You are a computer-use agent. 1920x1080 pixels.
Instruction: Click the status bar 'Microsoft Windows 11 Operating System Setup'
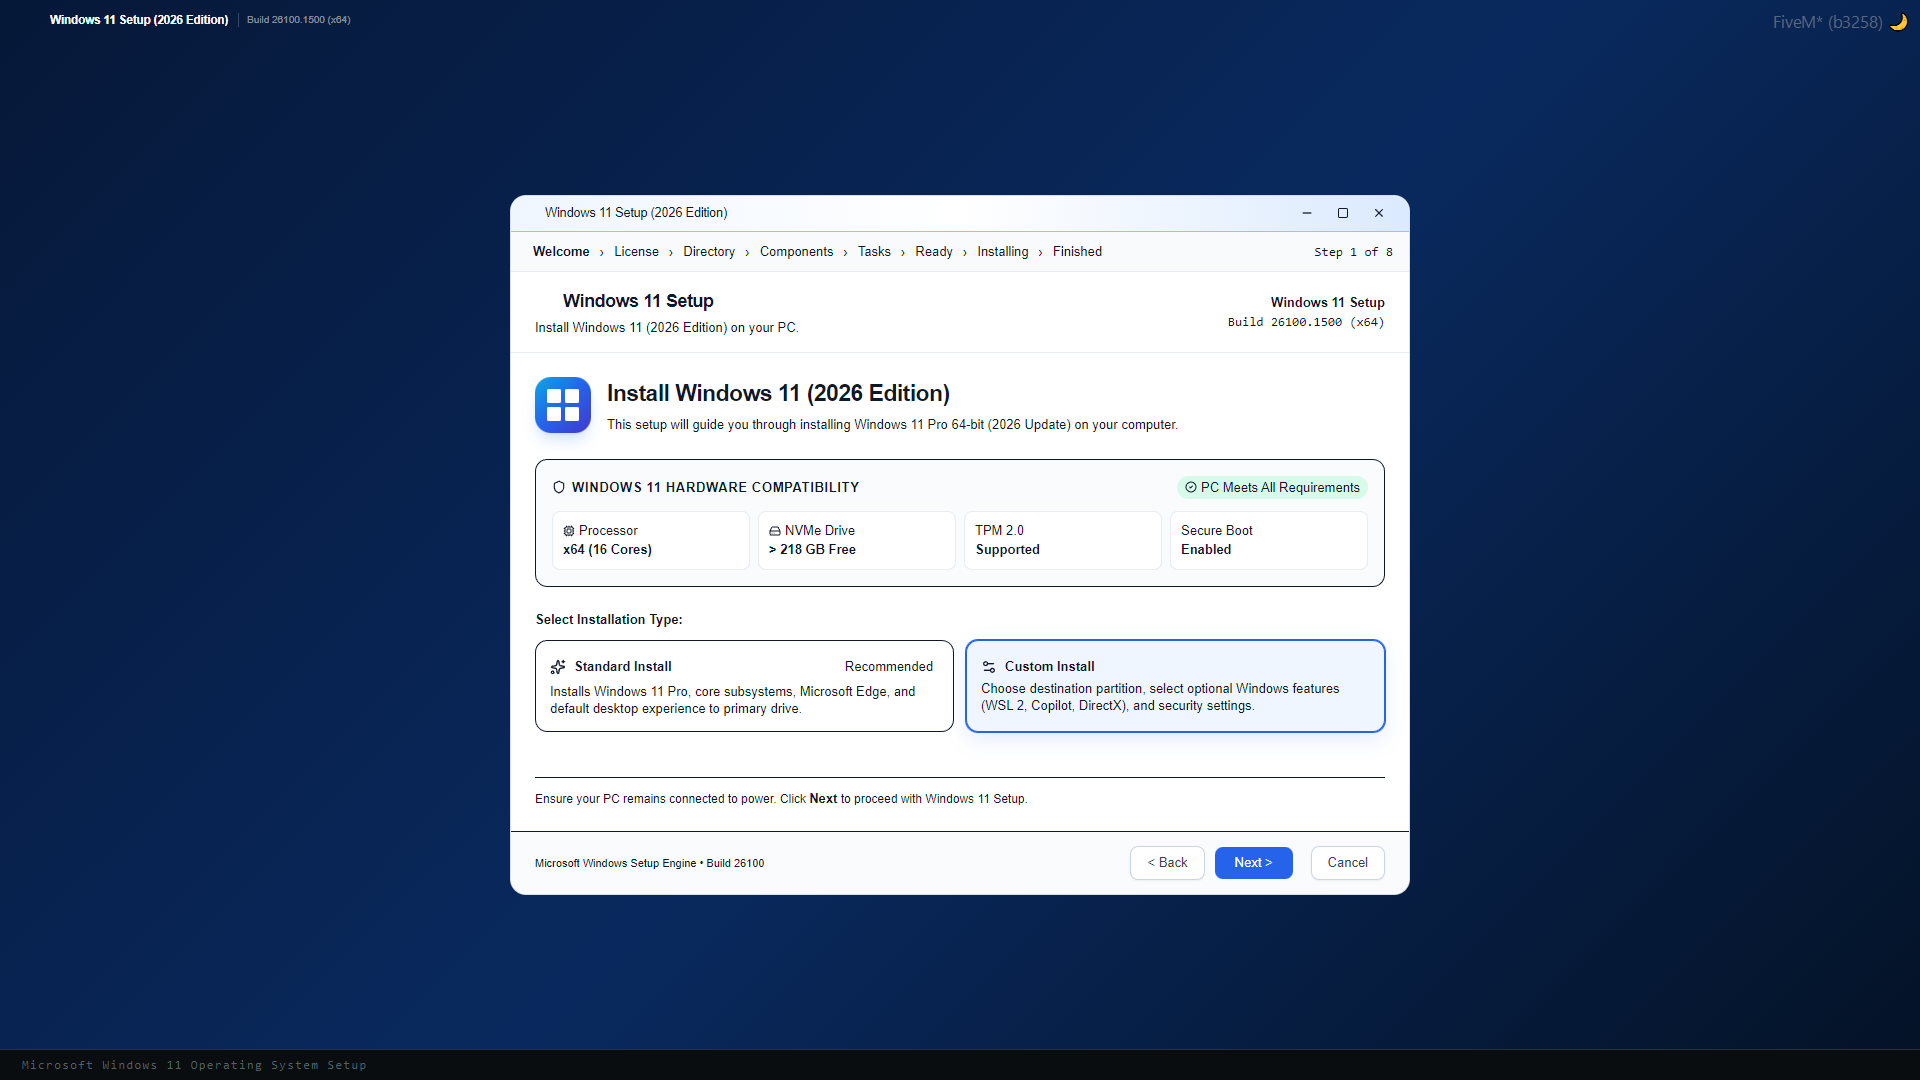coord(194,1065)
